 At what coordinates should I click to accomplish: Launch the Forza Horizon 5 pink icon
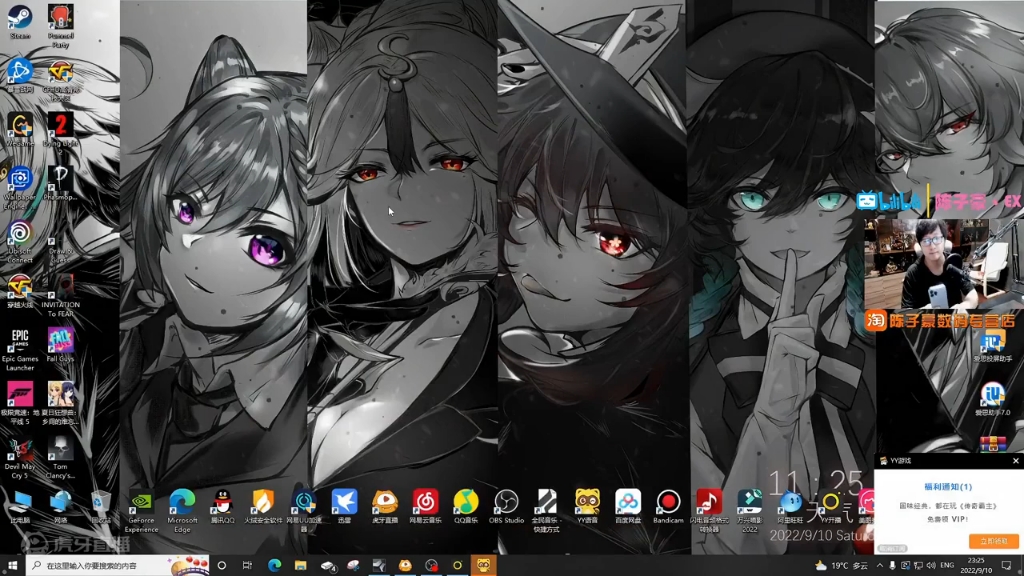click(x=20, y=404)
